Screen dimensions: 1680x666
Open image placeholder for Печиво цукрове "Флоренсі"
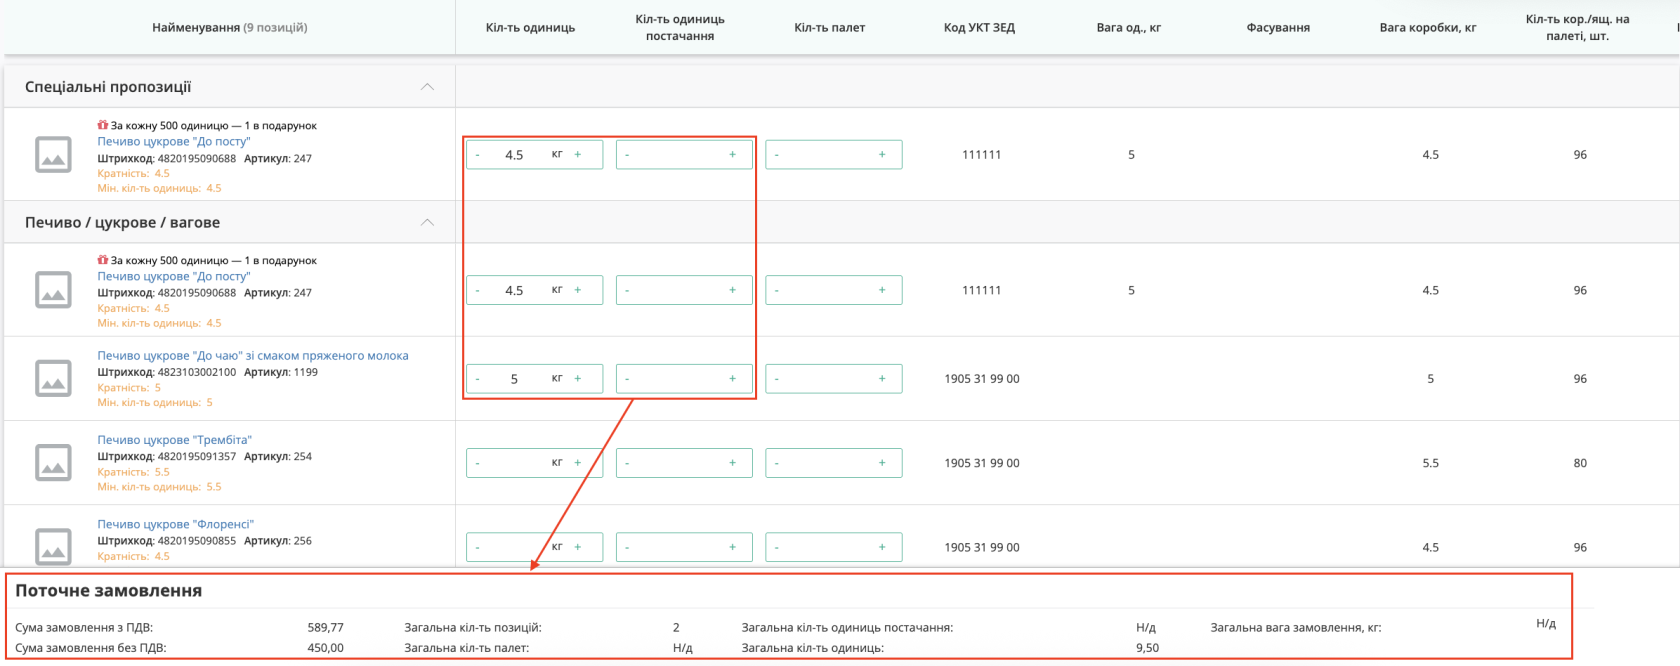[x=53, y=546]
